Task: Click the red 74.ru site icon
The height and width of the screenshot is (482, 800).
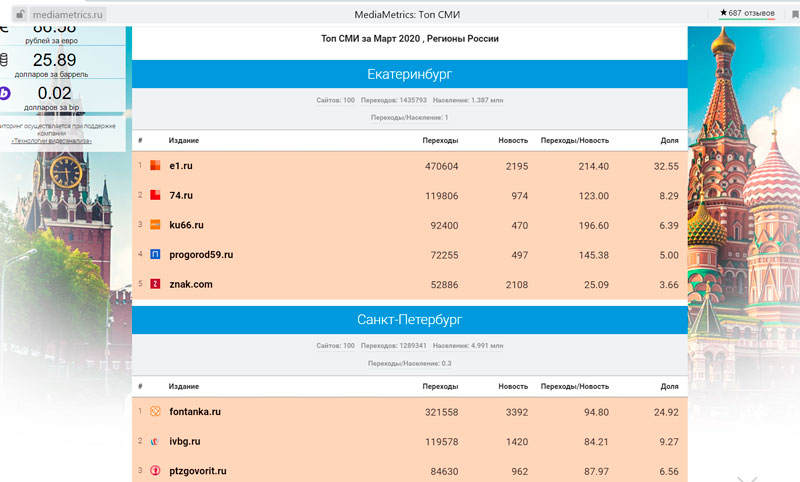Action: point(155,195)
